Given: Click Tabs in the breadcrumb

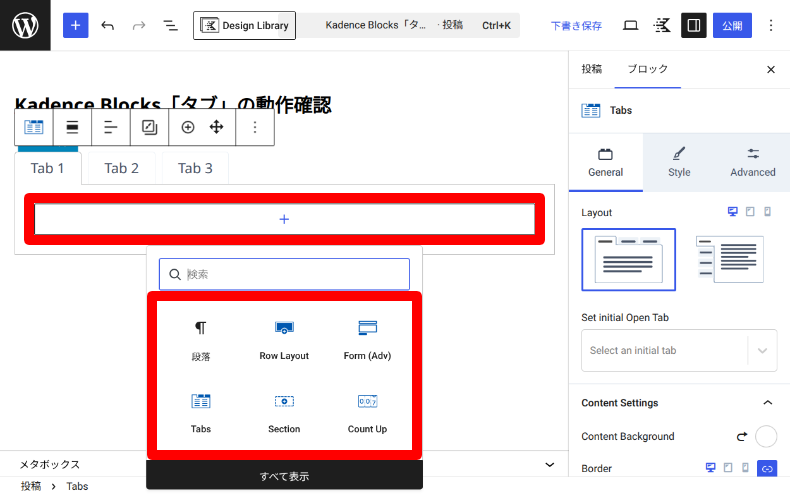Looking at the screenshot, I should pyautogui.click(x=77, y=486).
